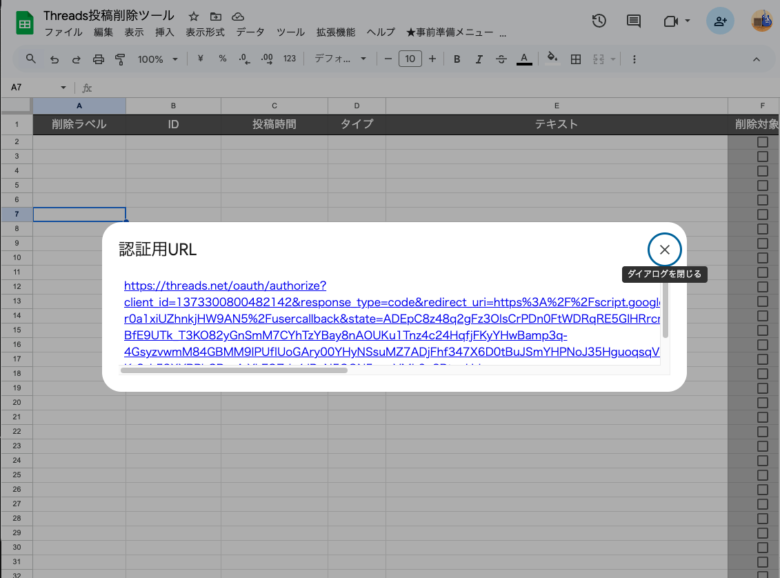Screen dimensions: 780x578
Task: Search the menus magnifier icon
Action: coord(31,59)
